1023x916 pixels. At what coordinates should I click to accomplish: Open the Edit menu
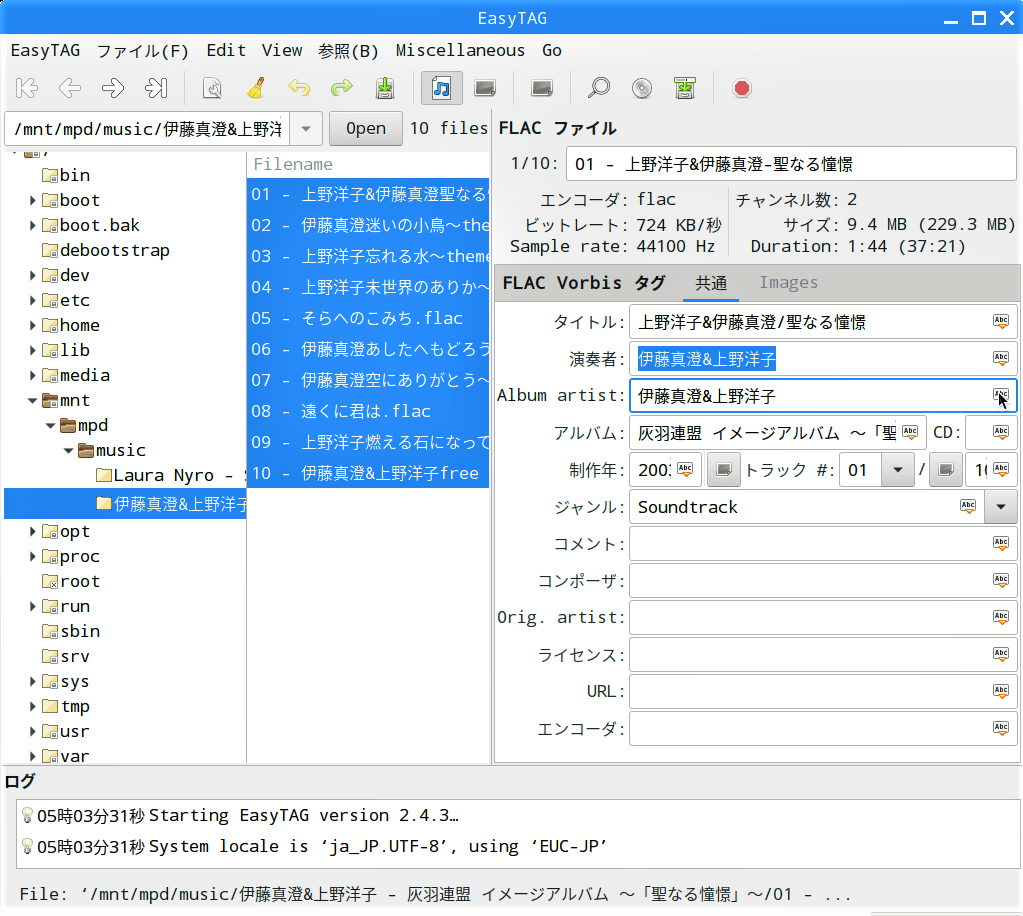226,50
